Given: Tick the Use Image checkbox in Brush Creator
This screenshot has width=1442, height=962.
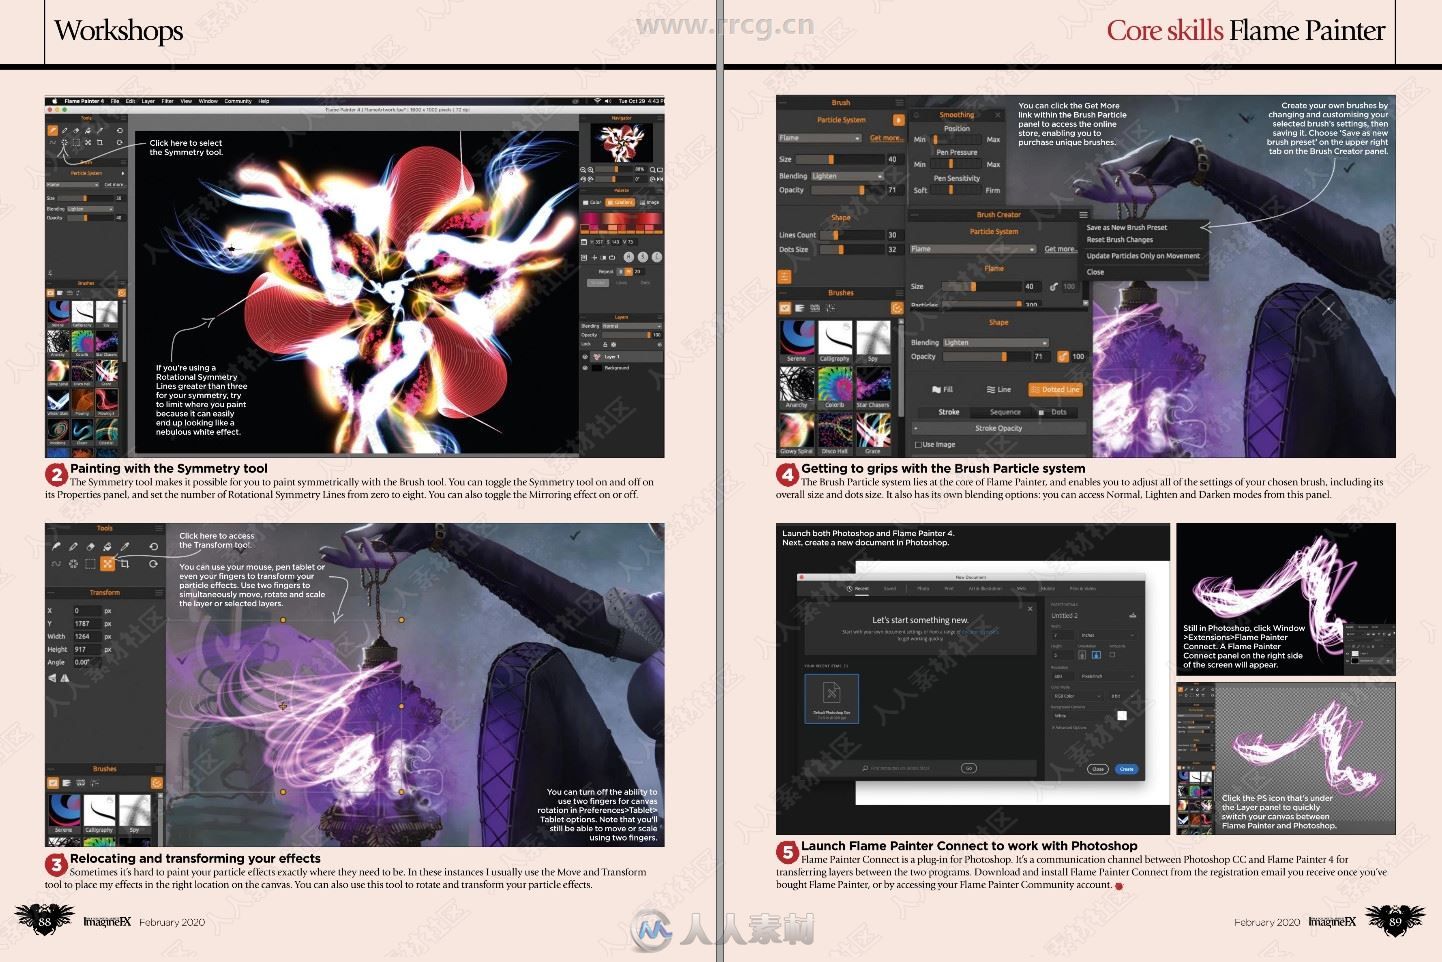Looking at the screenshot, I should coord(918,444).
